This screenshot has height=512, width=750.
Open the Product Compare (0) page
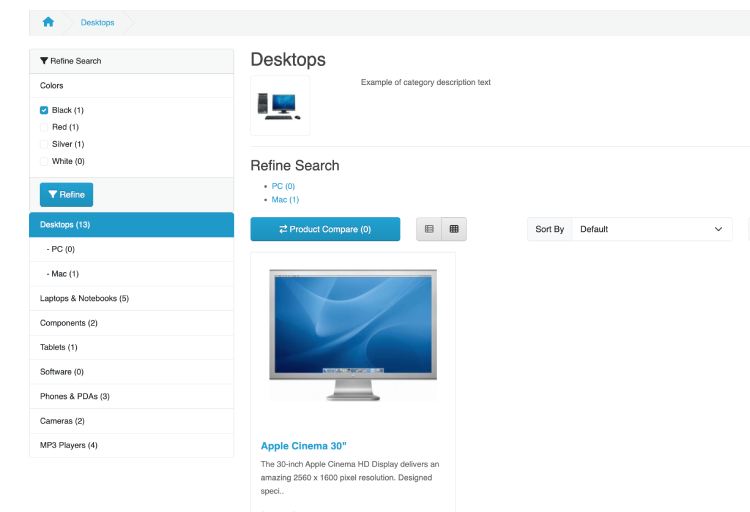pyautogui.click(x=325, y=229)
